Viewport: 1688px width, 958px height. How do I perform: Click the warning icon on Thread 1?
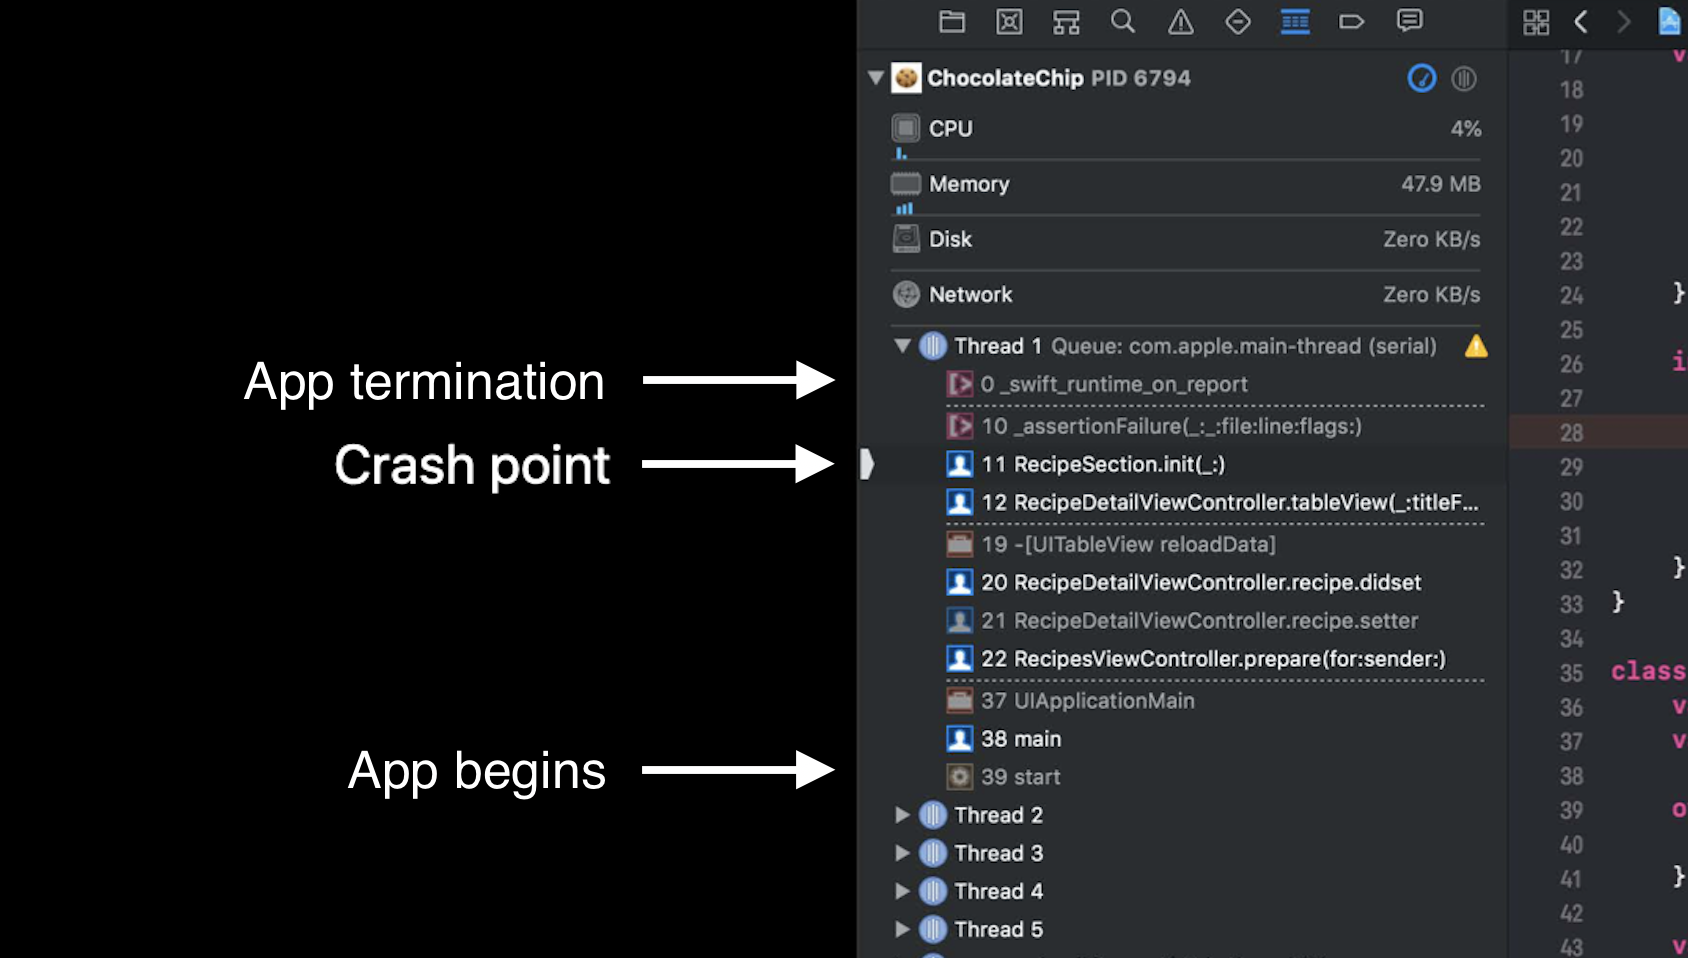click(1476, 346)
